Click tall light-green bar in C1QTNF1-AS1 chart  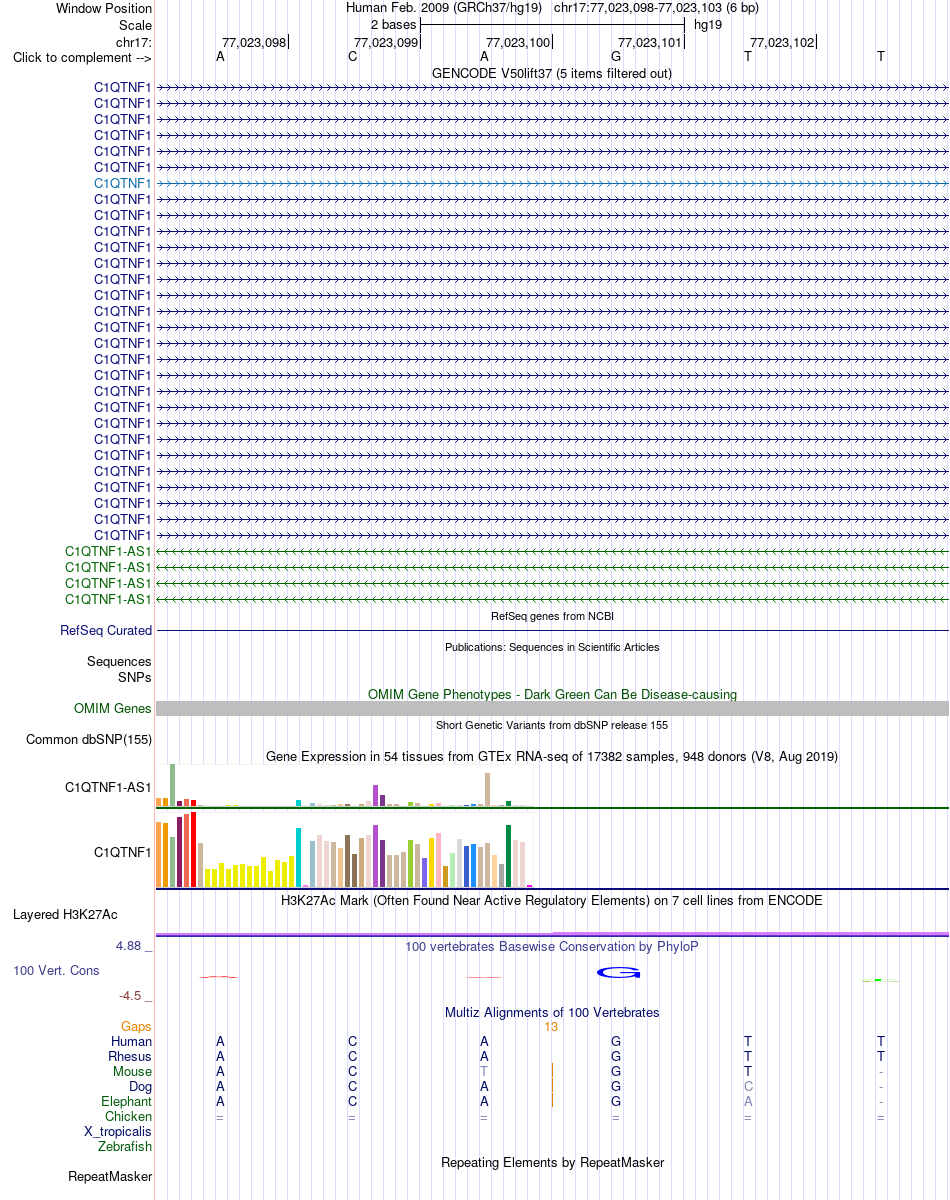173,785
